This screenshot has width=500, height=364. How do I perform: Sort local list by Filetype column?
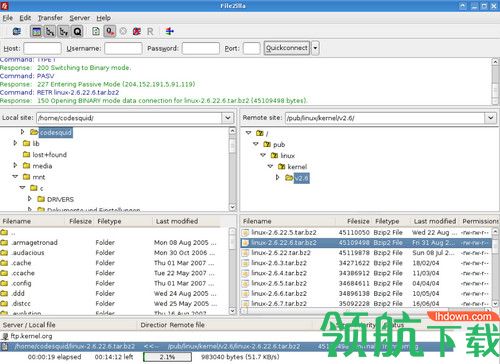pyautogui.click(x=123, y=221)
